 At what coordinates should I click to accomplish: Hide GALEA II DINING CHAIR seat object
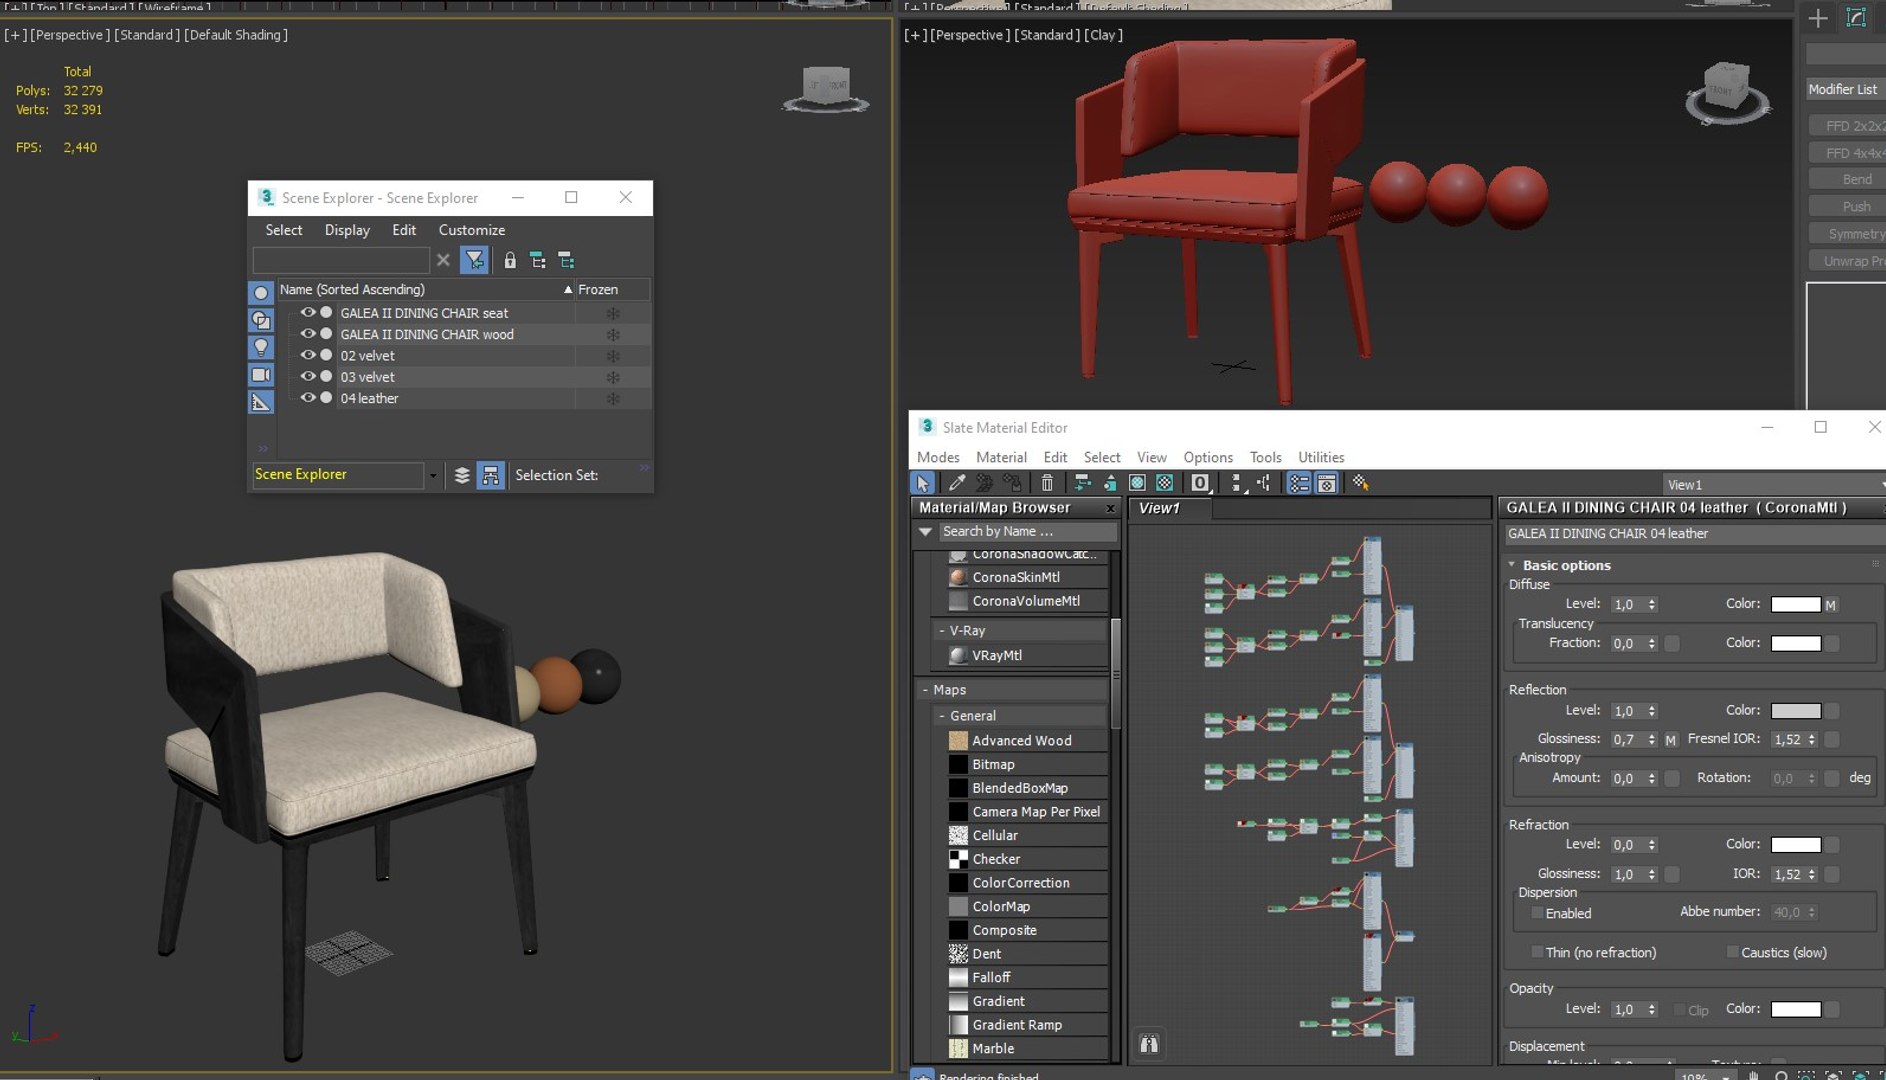pyautogui.click(x=308, y=312)
